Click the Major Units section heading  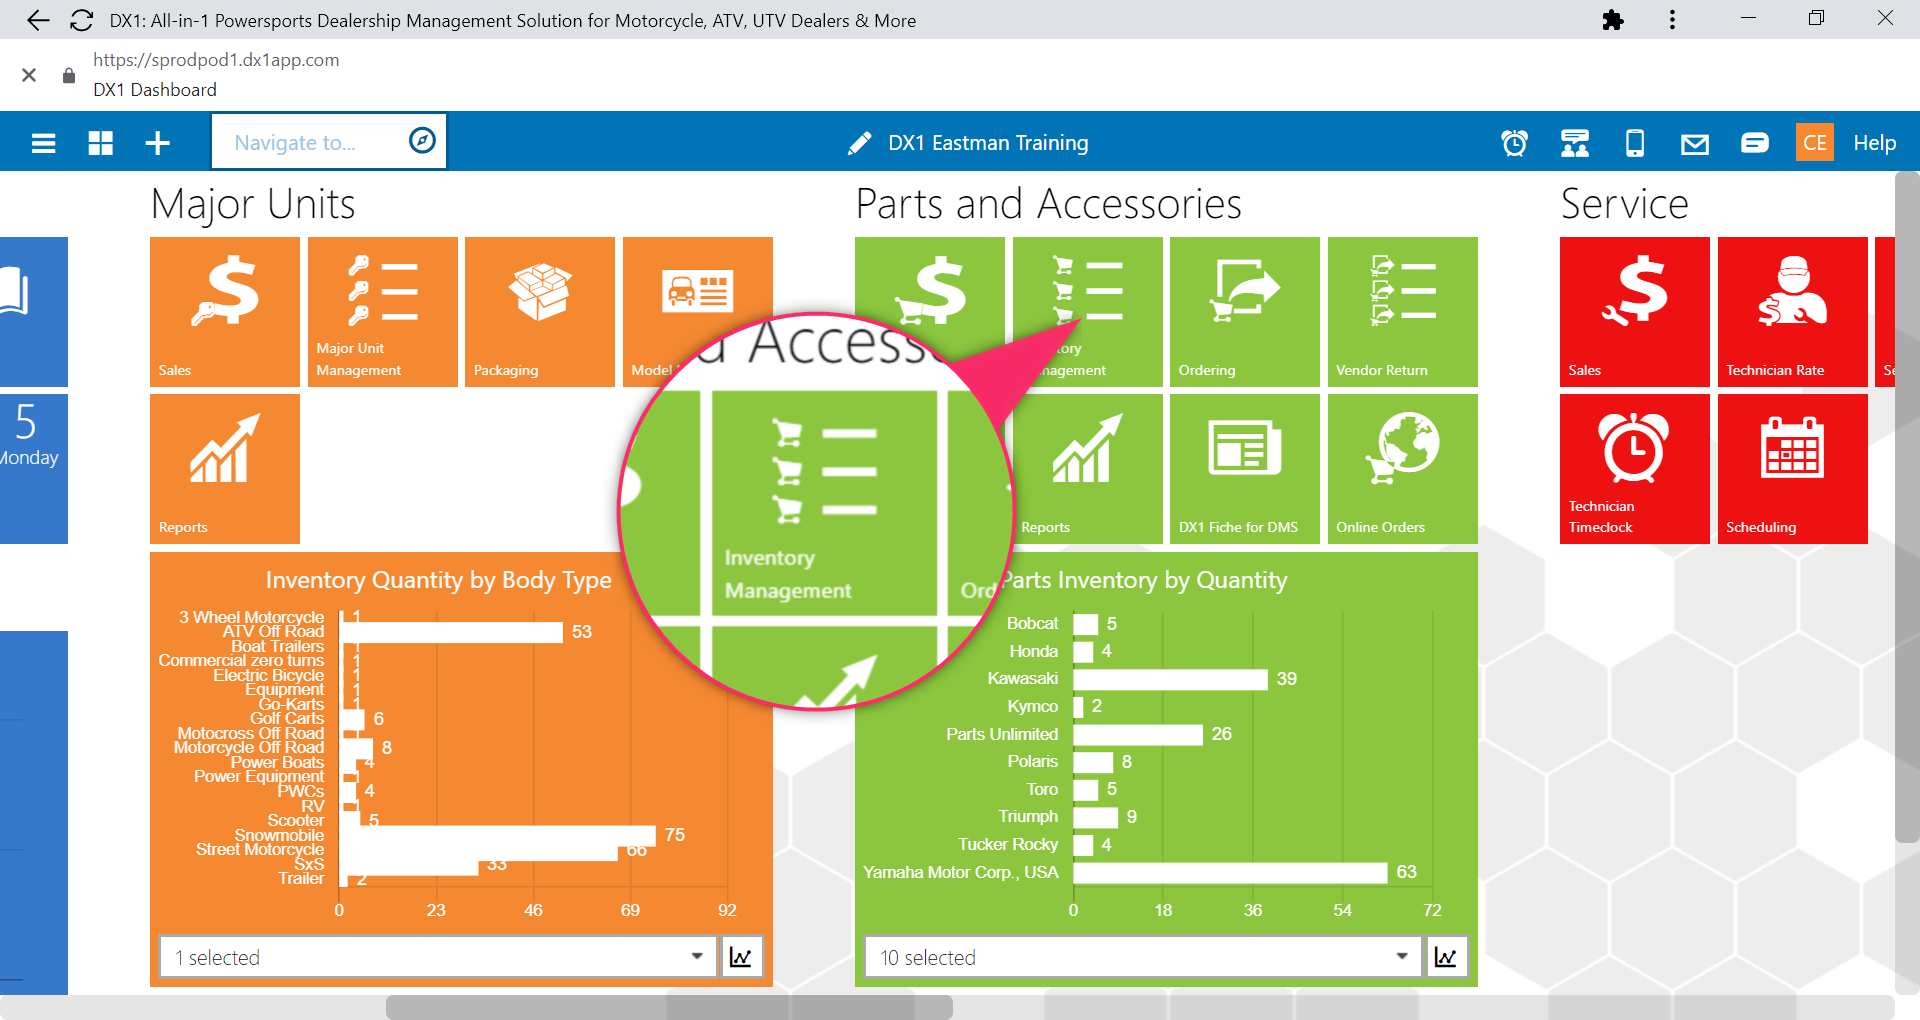pos(253,204)
